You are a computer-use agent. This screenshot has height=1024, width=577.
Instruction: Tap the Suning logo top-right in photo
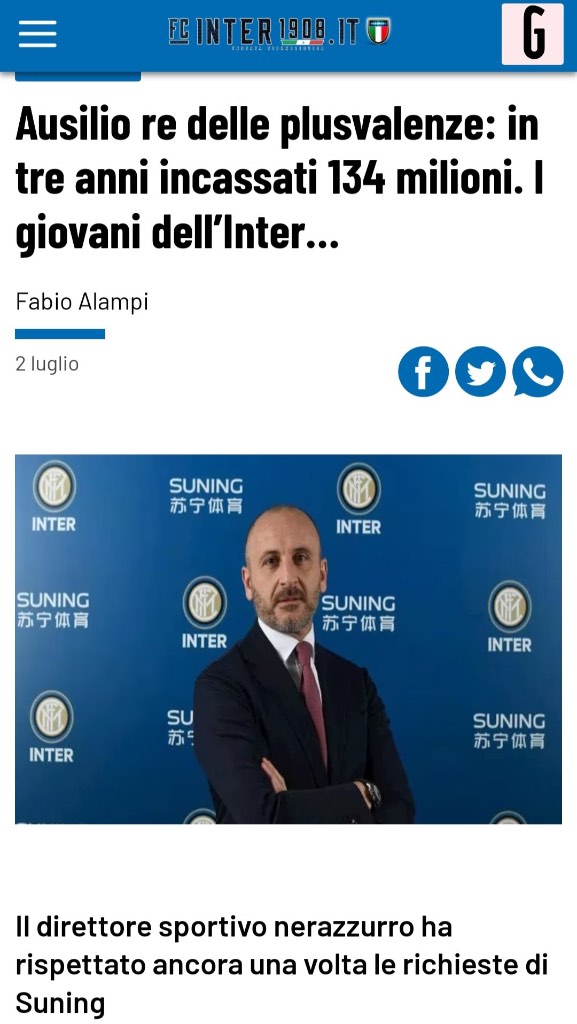(509, 500)
